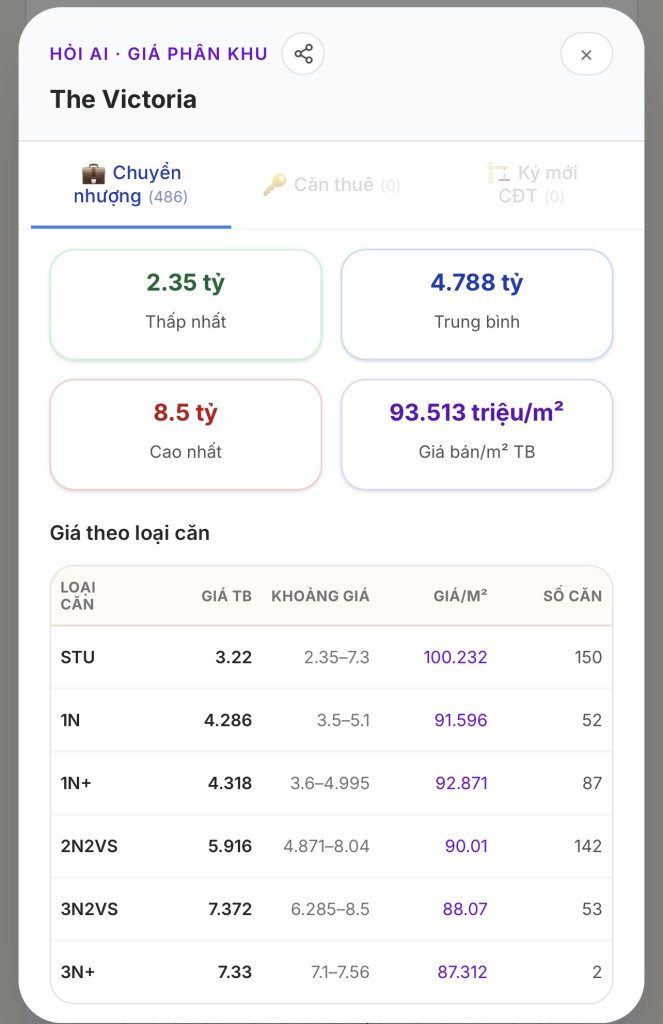Viewport: 663px width, 1024px height.
Task: Click the 2N2VS apartment type row
Action: point(331,846)
